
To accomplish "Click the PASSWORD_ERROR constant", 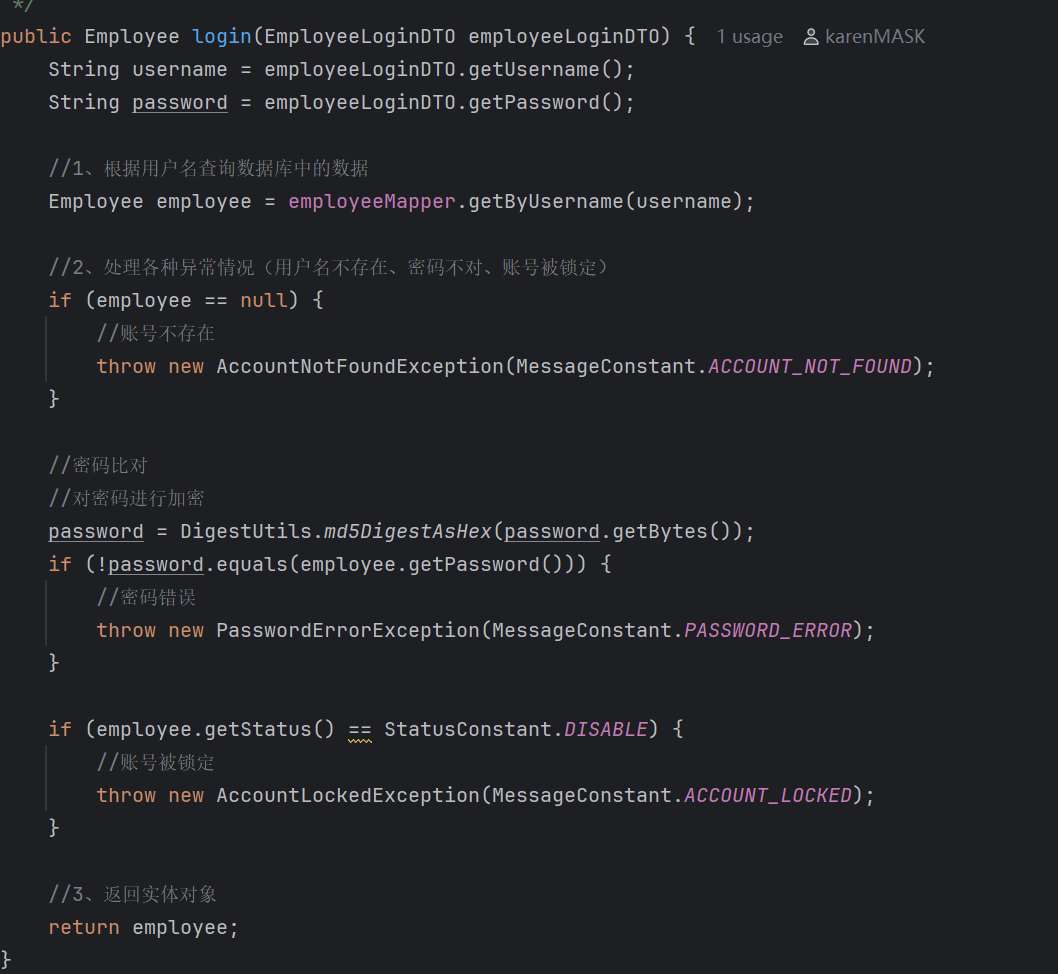I will coord(768,631).
